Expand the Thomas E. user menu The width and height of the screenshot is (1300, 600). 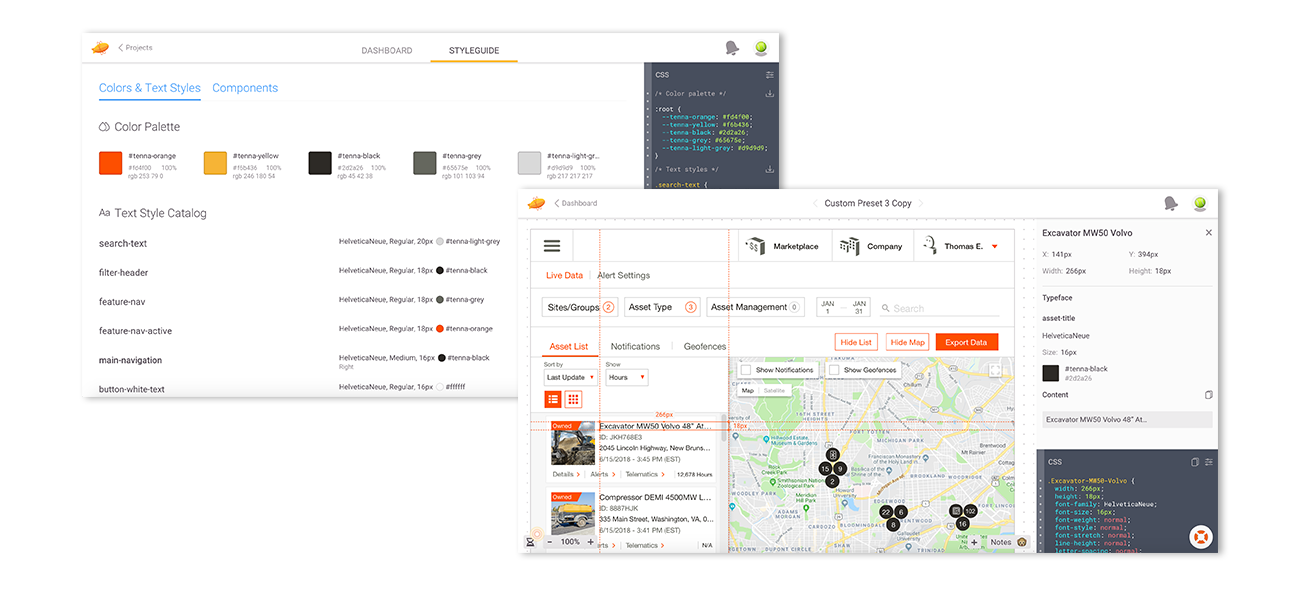pyautogui.click(x=994, y=247)
